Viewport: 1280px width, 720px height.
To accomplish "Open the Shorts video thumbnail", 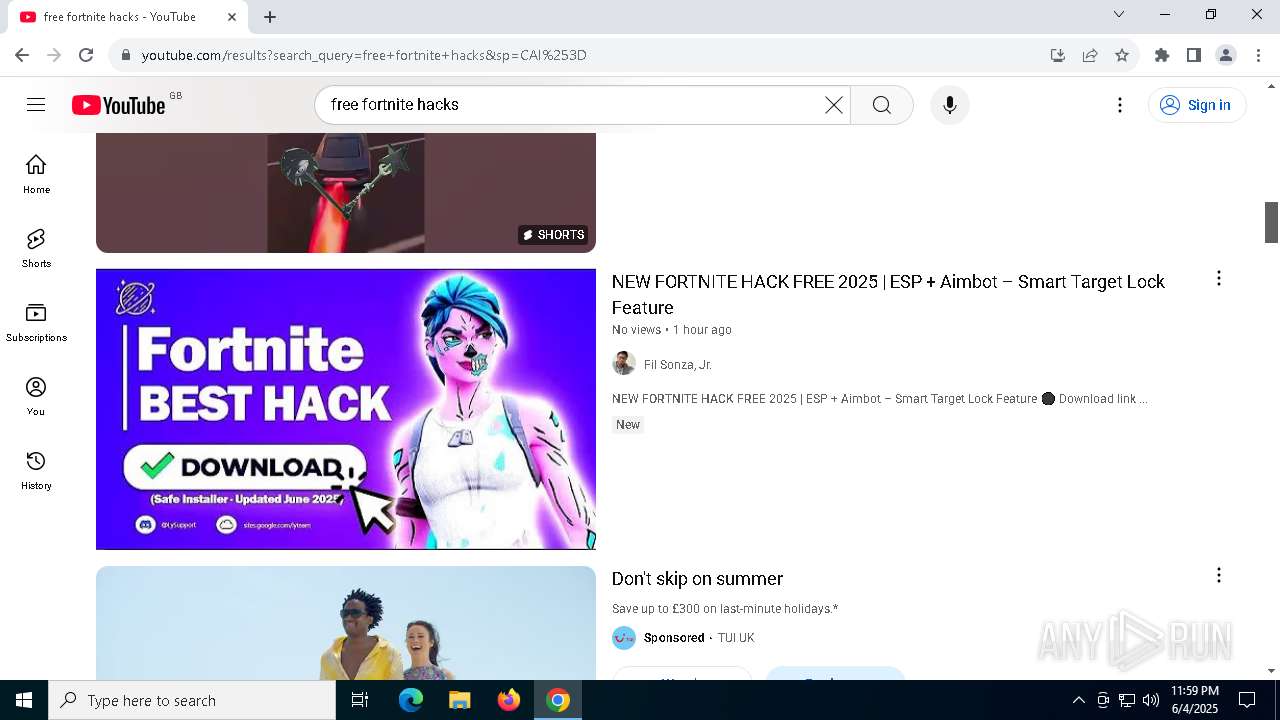I will [346, 193].
